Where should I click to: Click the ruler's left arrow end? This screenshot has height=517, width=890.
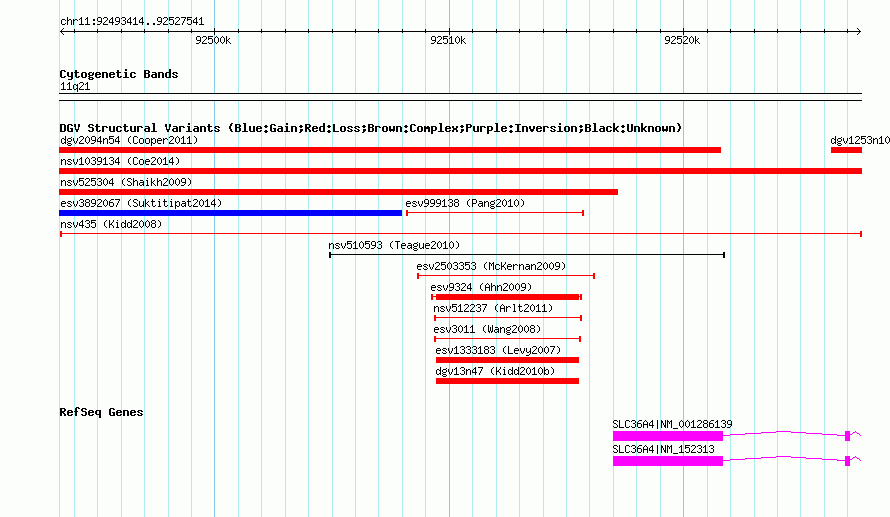(62, 32)
